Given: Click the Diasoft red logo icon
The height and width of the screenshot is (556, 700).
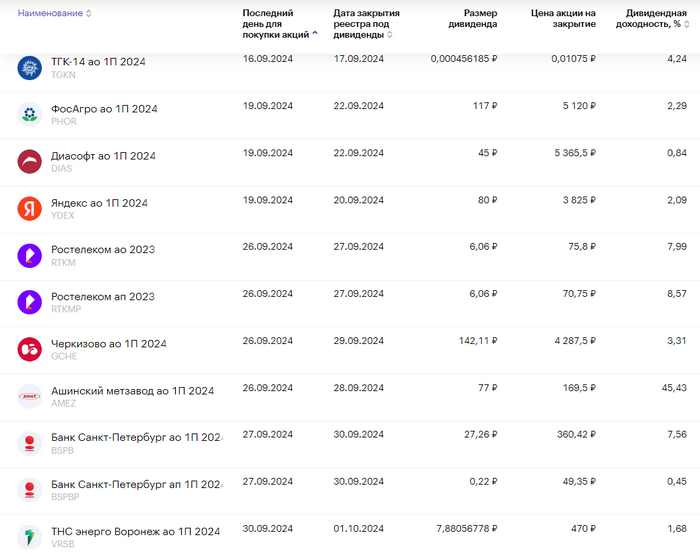Looking at the screenshot, I should 29,161.
